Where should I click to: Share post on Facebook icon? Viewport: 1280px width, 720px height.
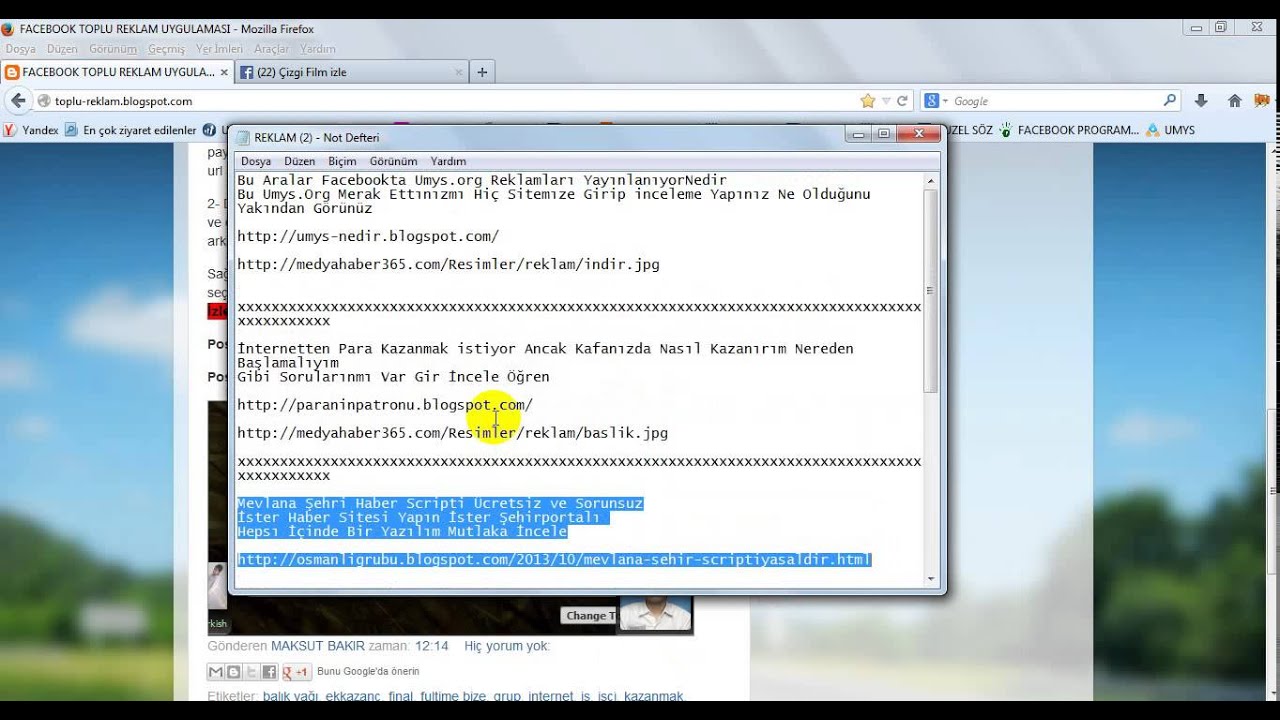(x=270, y=672)
